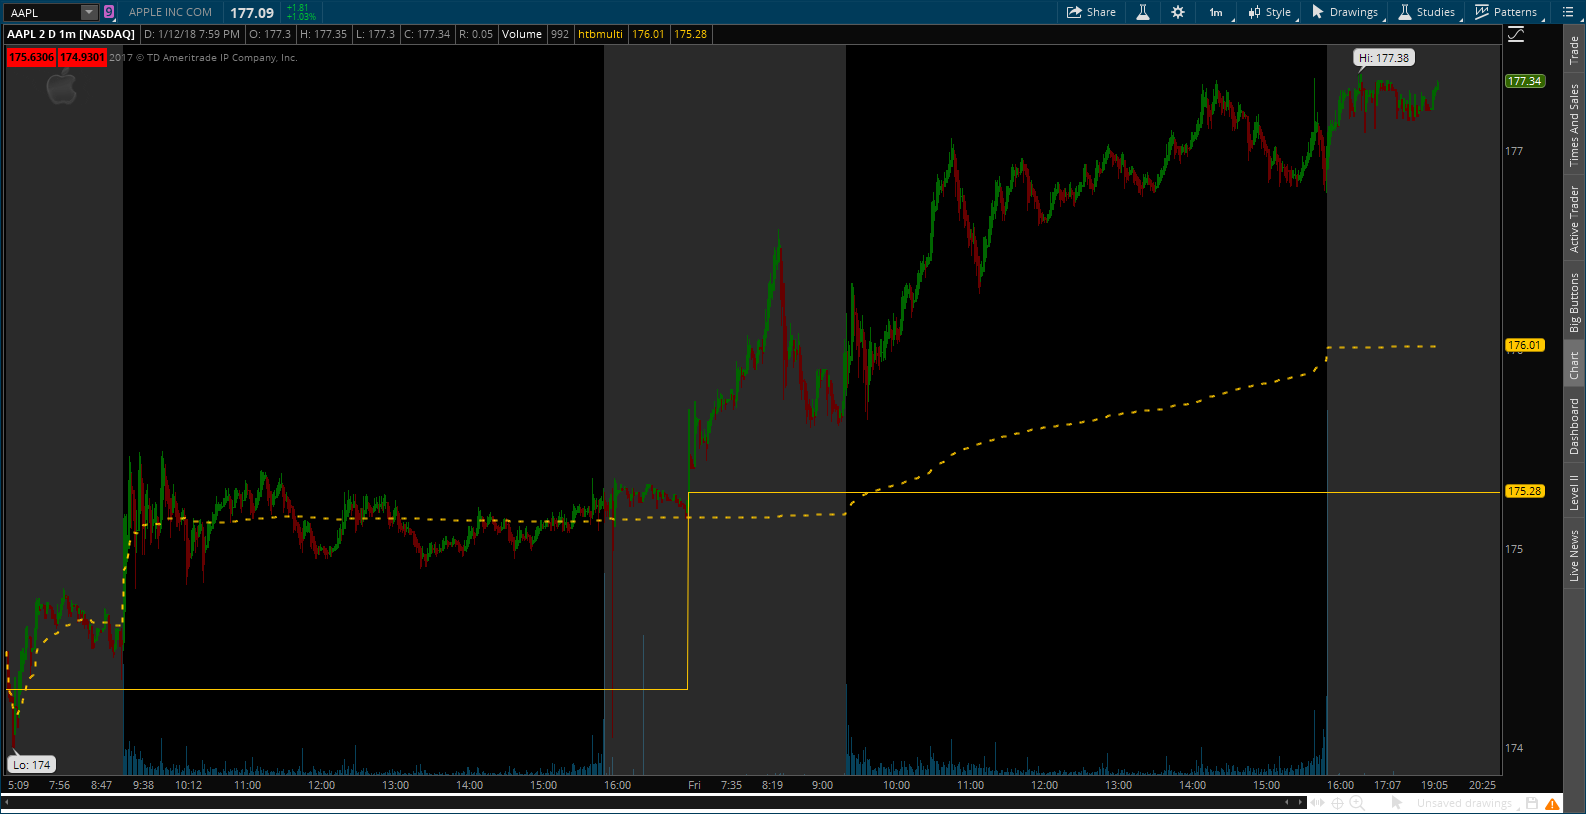Click the R: 0.05 range value

476,34
